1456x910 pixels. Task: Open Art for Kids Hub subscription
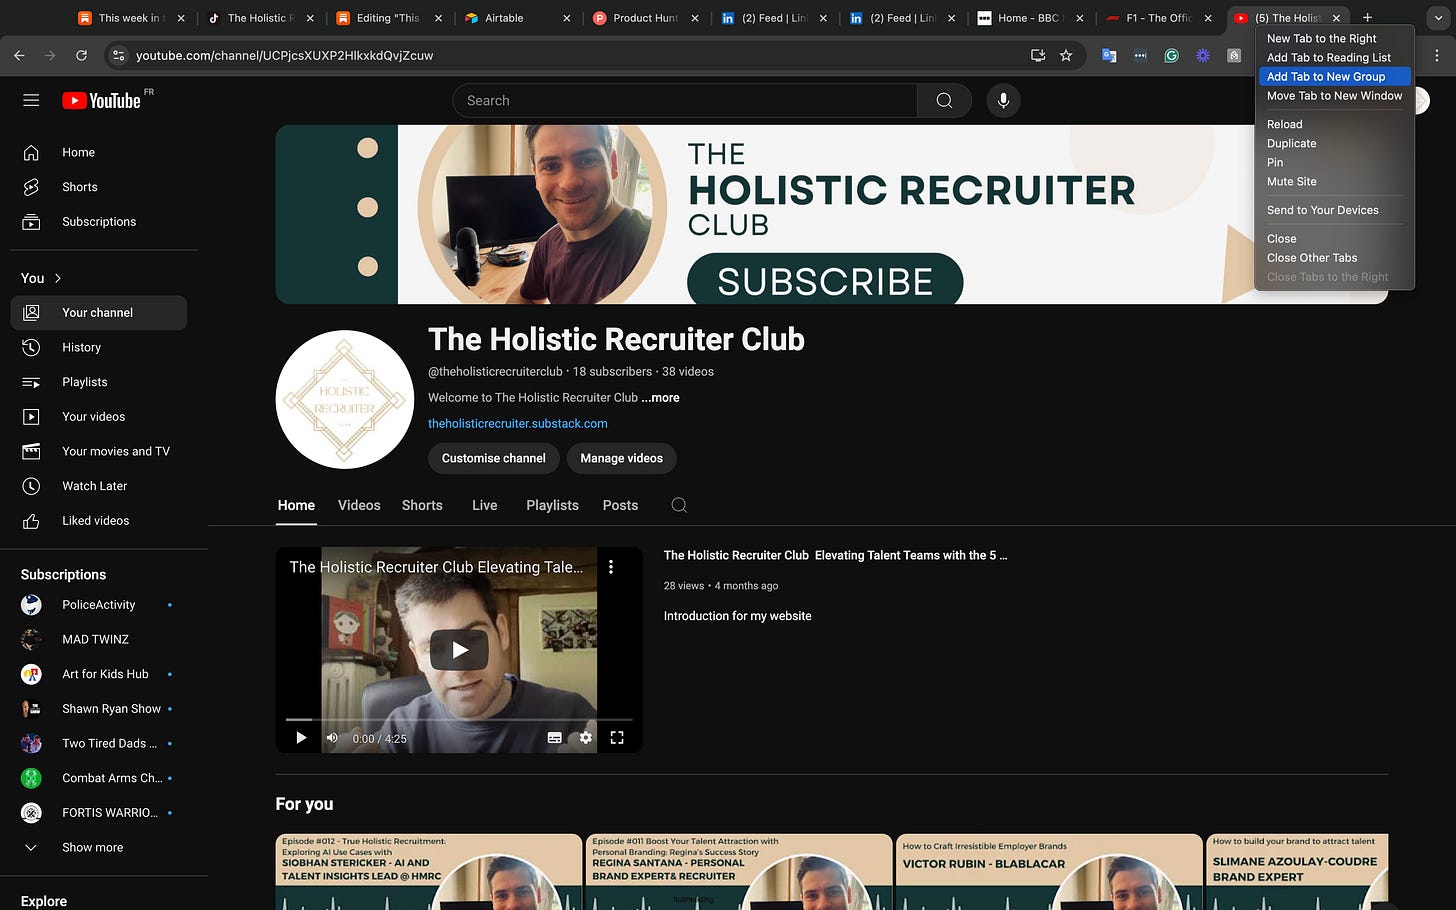click(99, 674)
